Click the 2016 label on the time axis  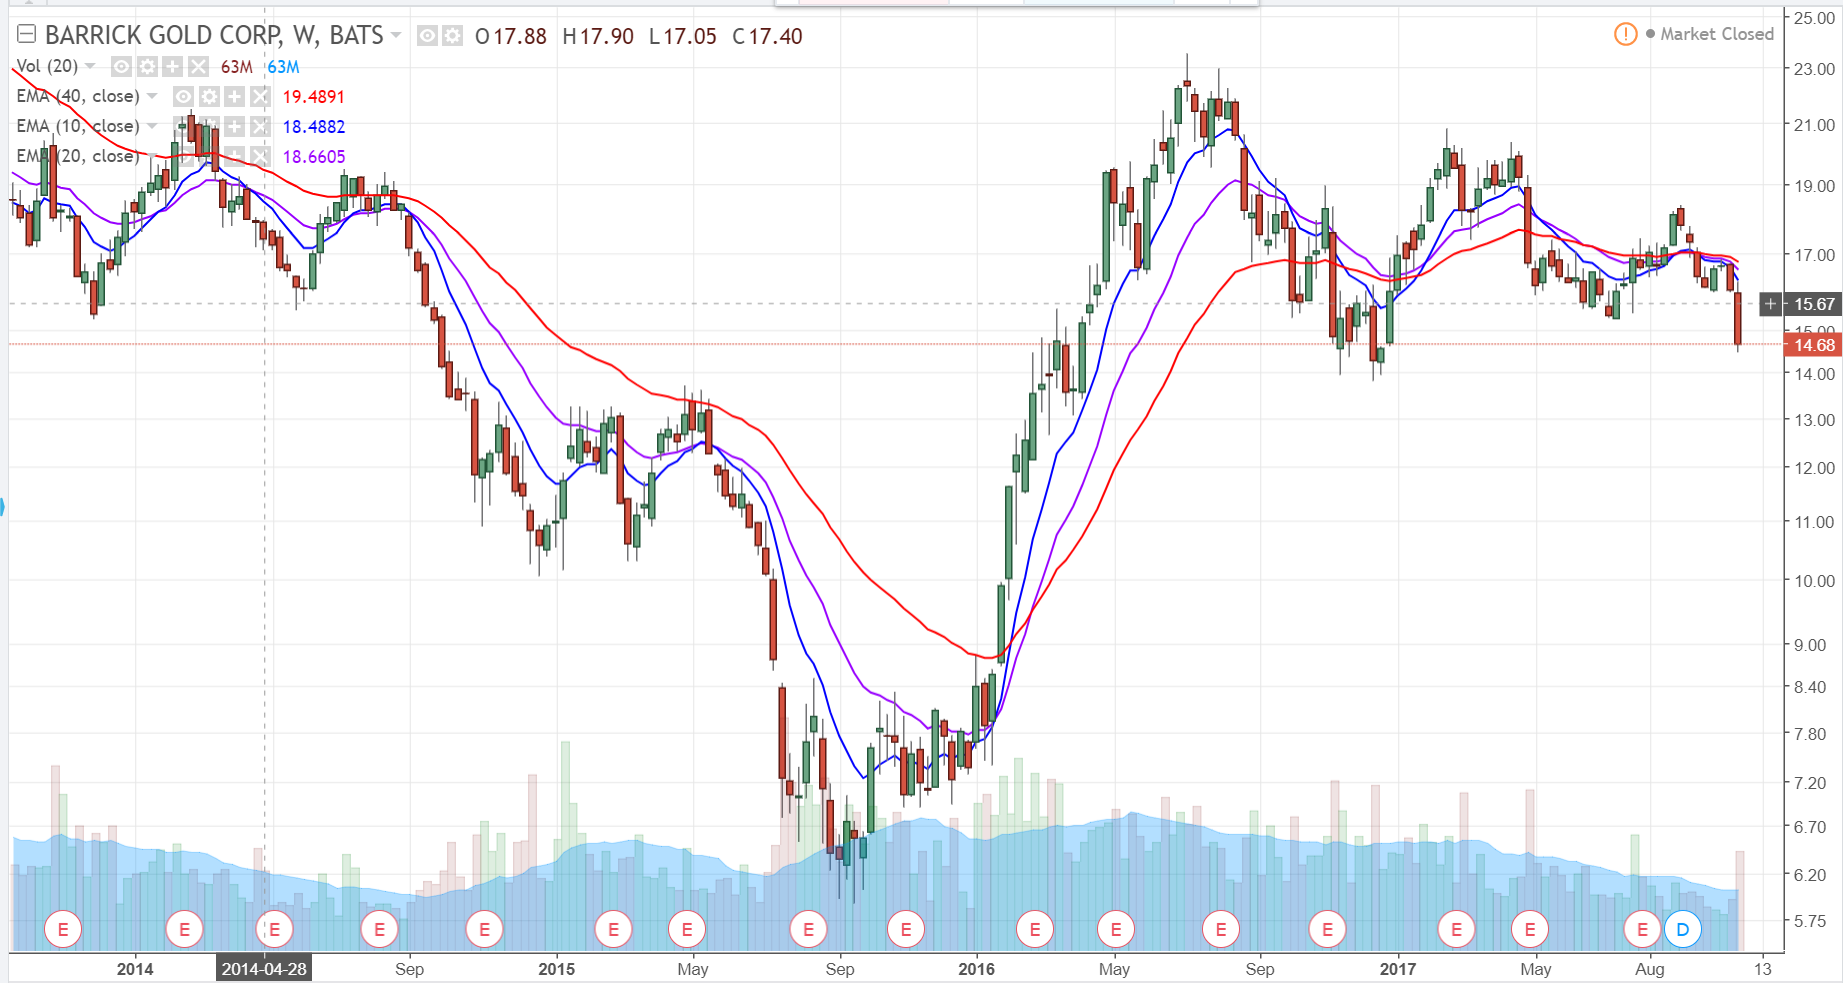pos(977,969)
